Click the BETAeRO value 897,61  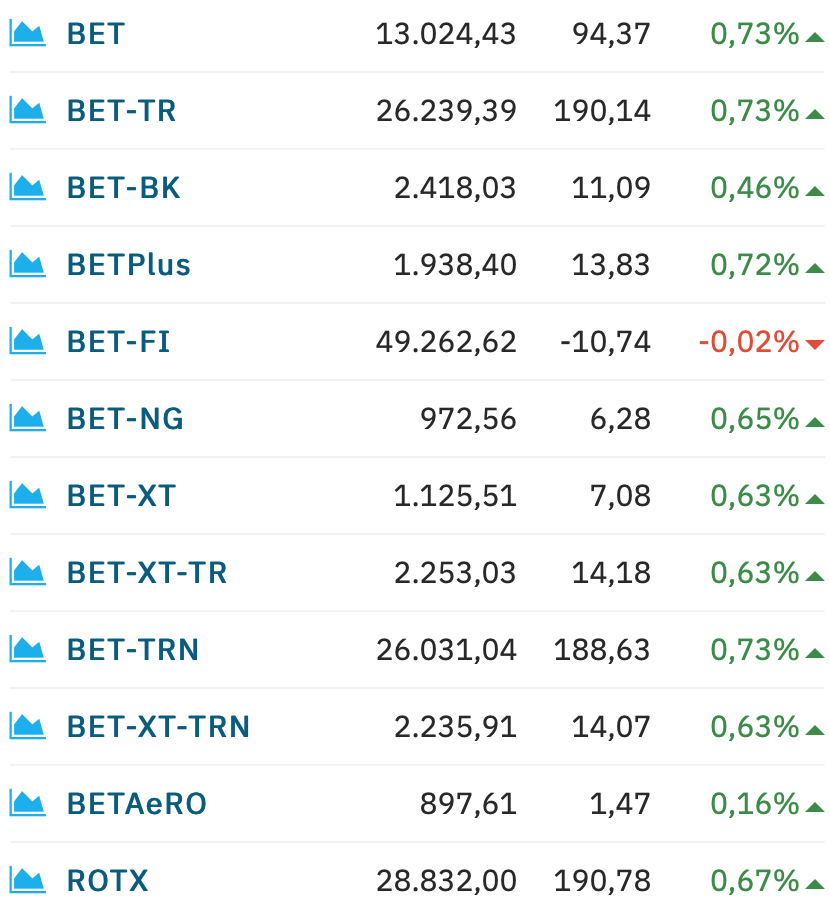468,803
